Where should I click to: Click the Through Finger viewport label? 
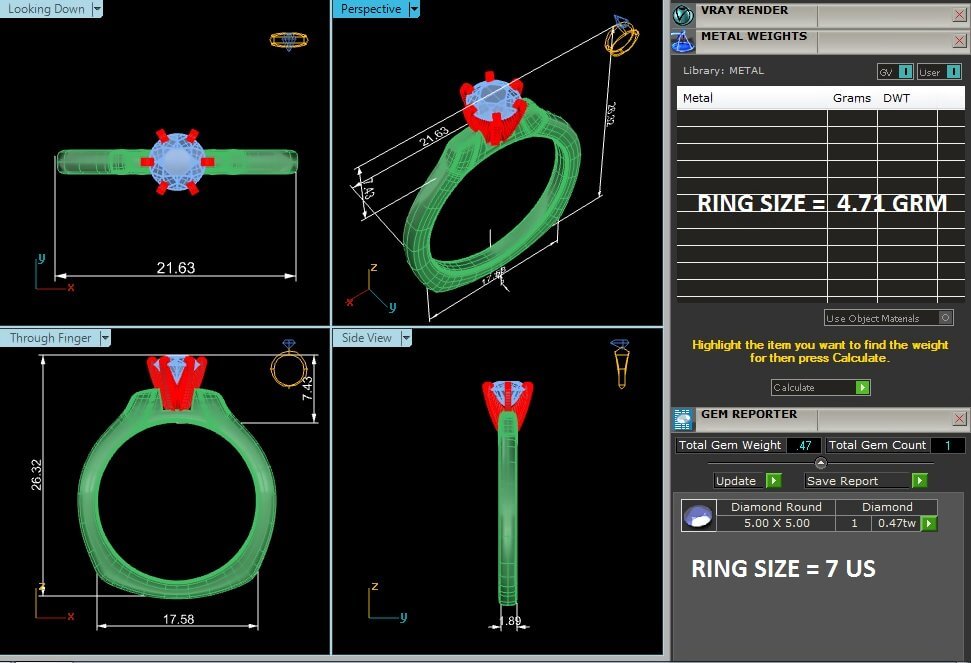pyautogui.click(x=50, y=338)
